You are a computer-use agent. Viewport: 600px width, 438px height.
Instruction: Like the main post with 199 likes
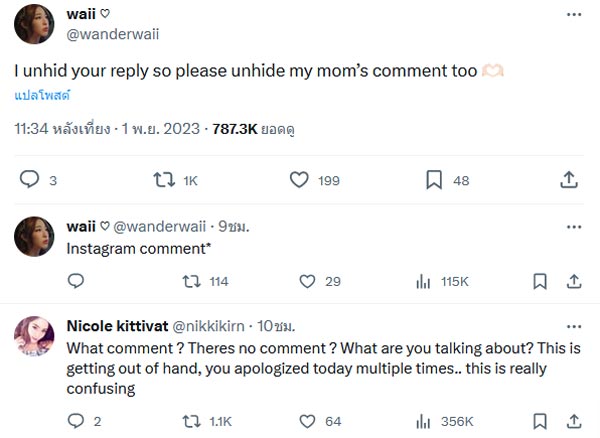(x=299, y=180)
